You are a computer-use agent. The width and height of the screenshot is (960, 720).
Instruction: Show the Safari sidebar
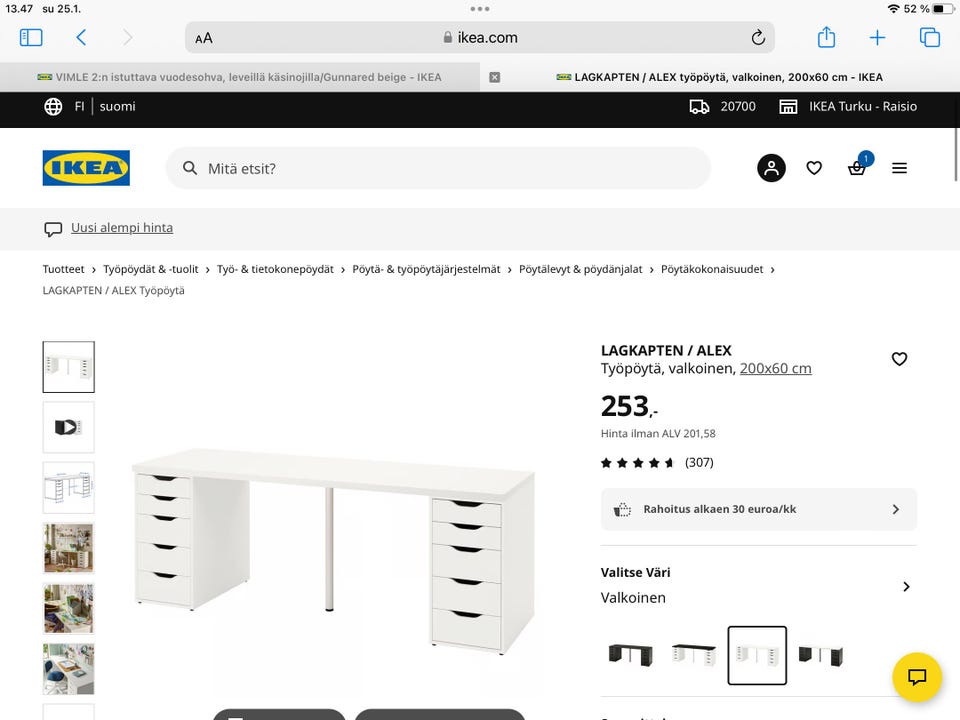coord(31,37)
